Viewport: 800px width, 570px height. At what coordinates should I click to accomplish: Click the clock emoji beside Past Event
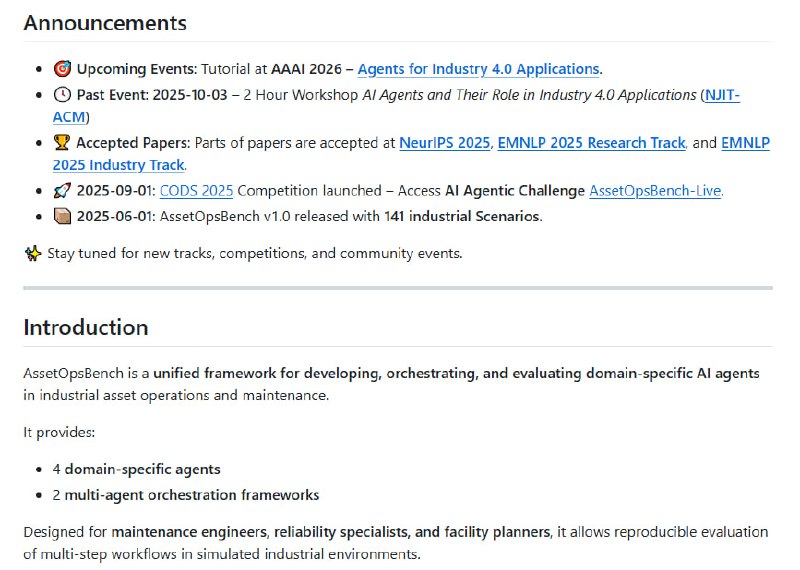tap(62, 95)
